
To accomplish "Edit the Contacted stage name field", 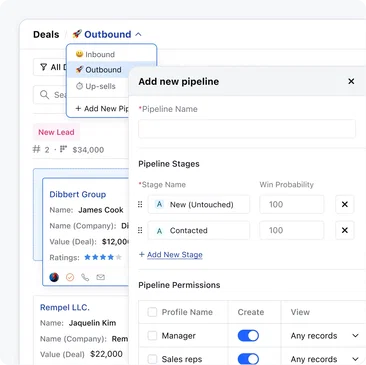I will pyautogui.click(x=199, y=230).
